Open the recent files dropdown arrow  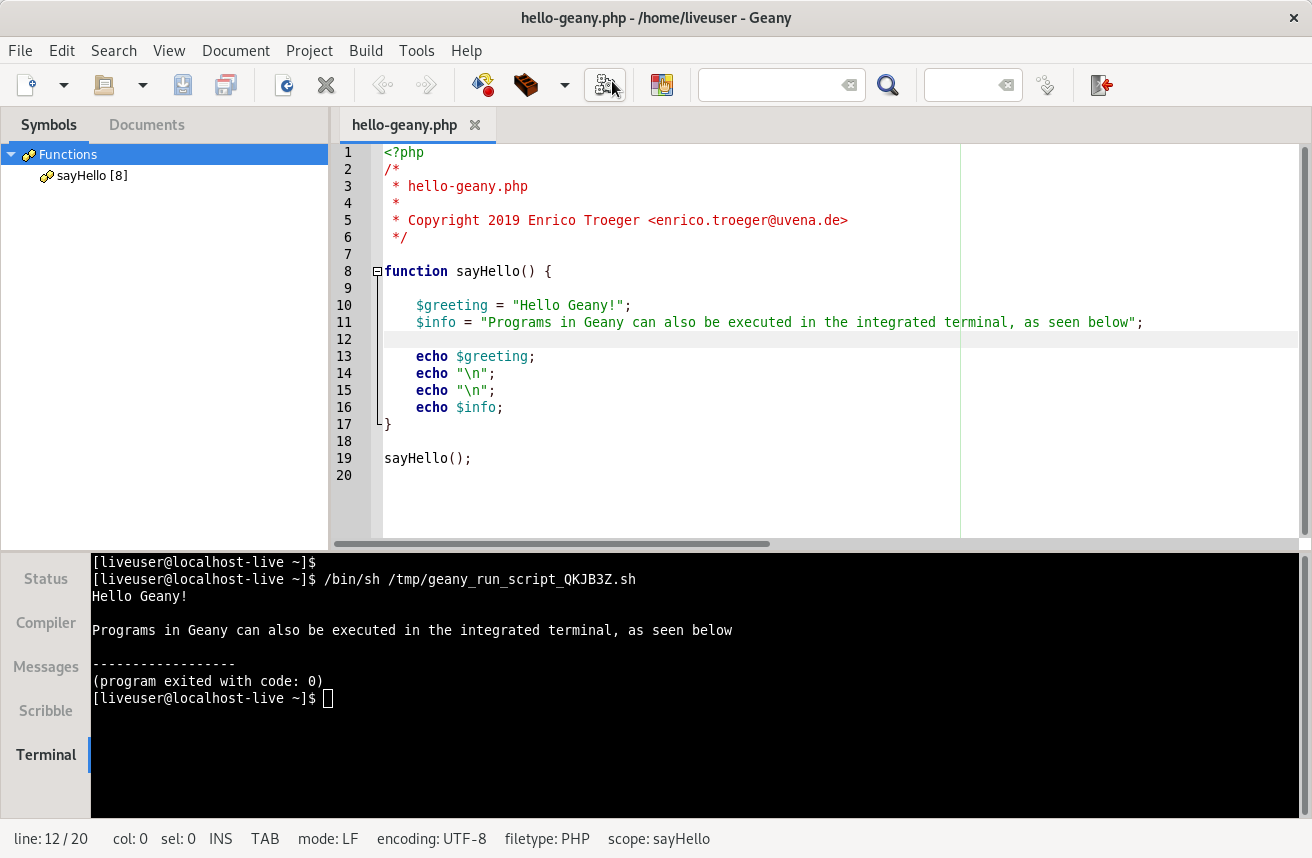[143, 85]
